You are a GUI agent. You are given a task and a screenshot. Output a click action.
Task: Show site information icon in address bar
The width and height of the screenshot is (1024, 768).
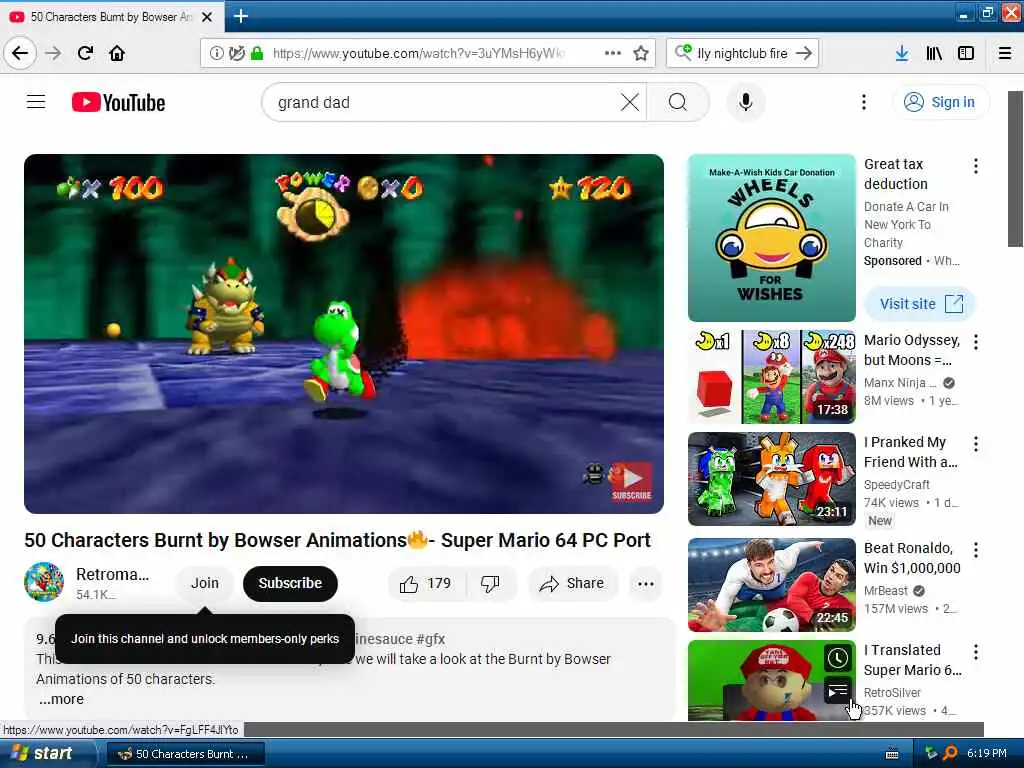(x=216, y=54)
